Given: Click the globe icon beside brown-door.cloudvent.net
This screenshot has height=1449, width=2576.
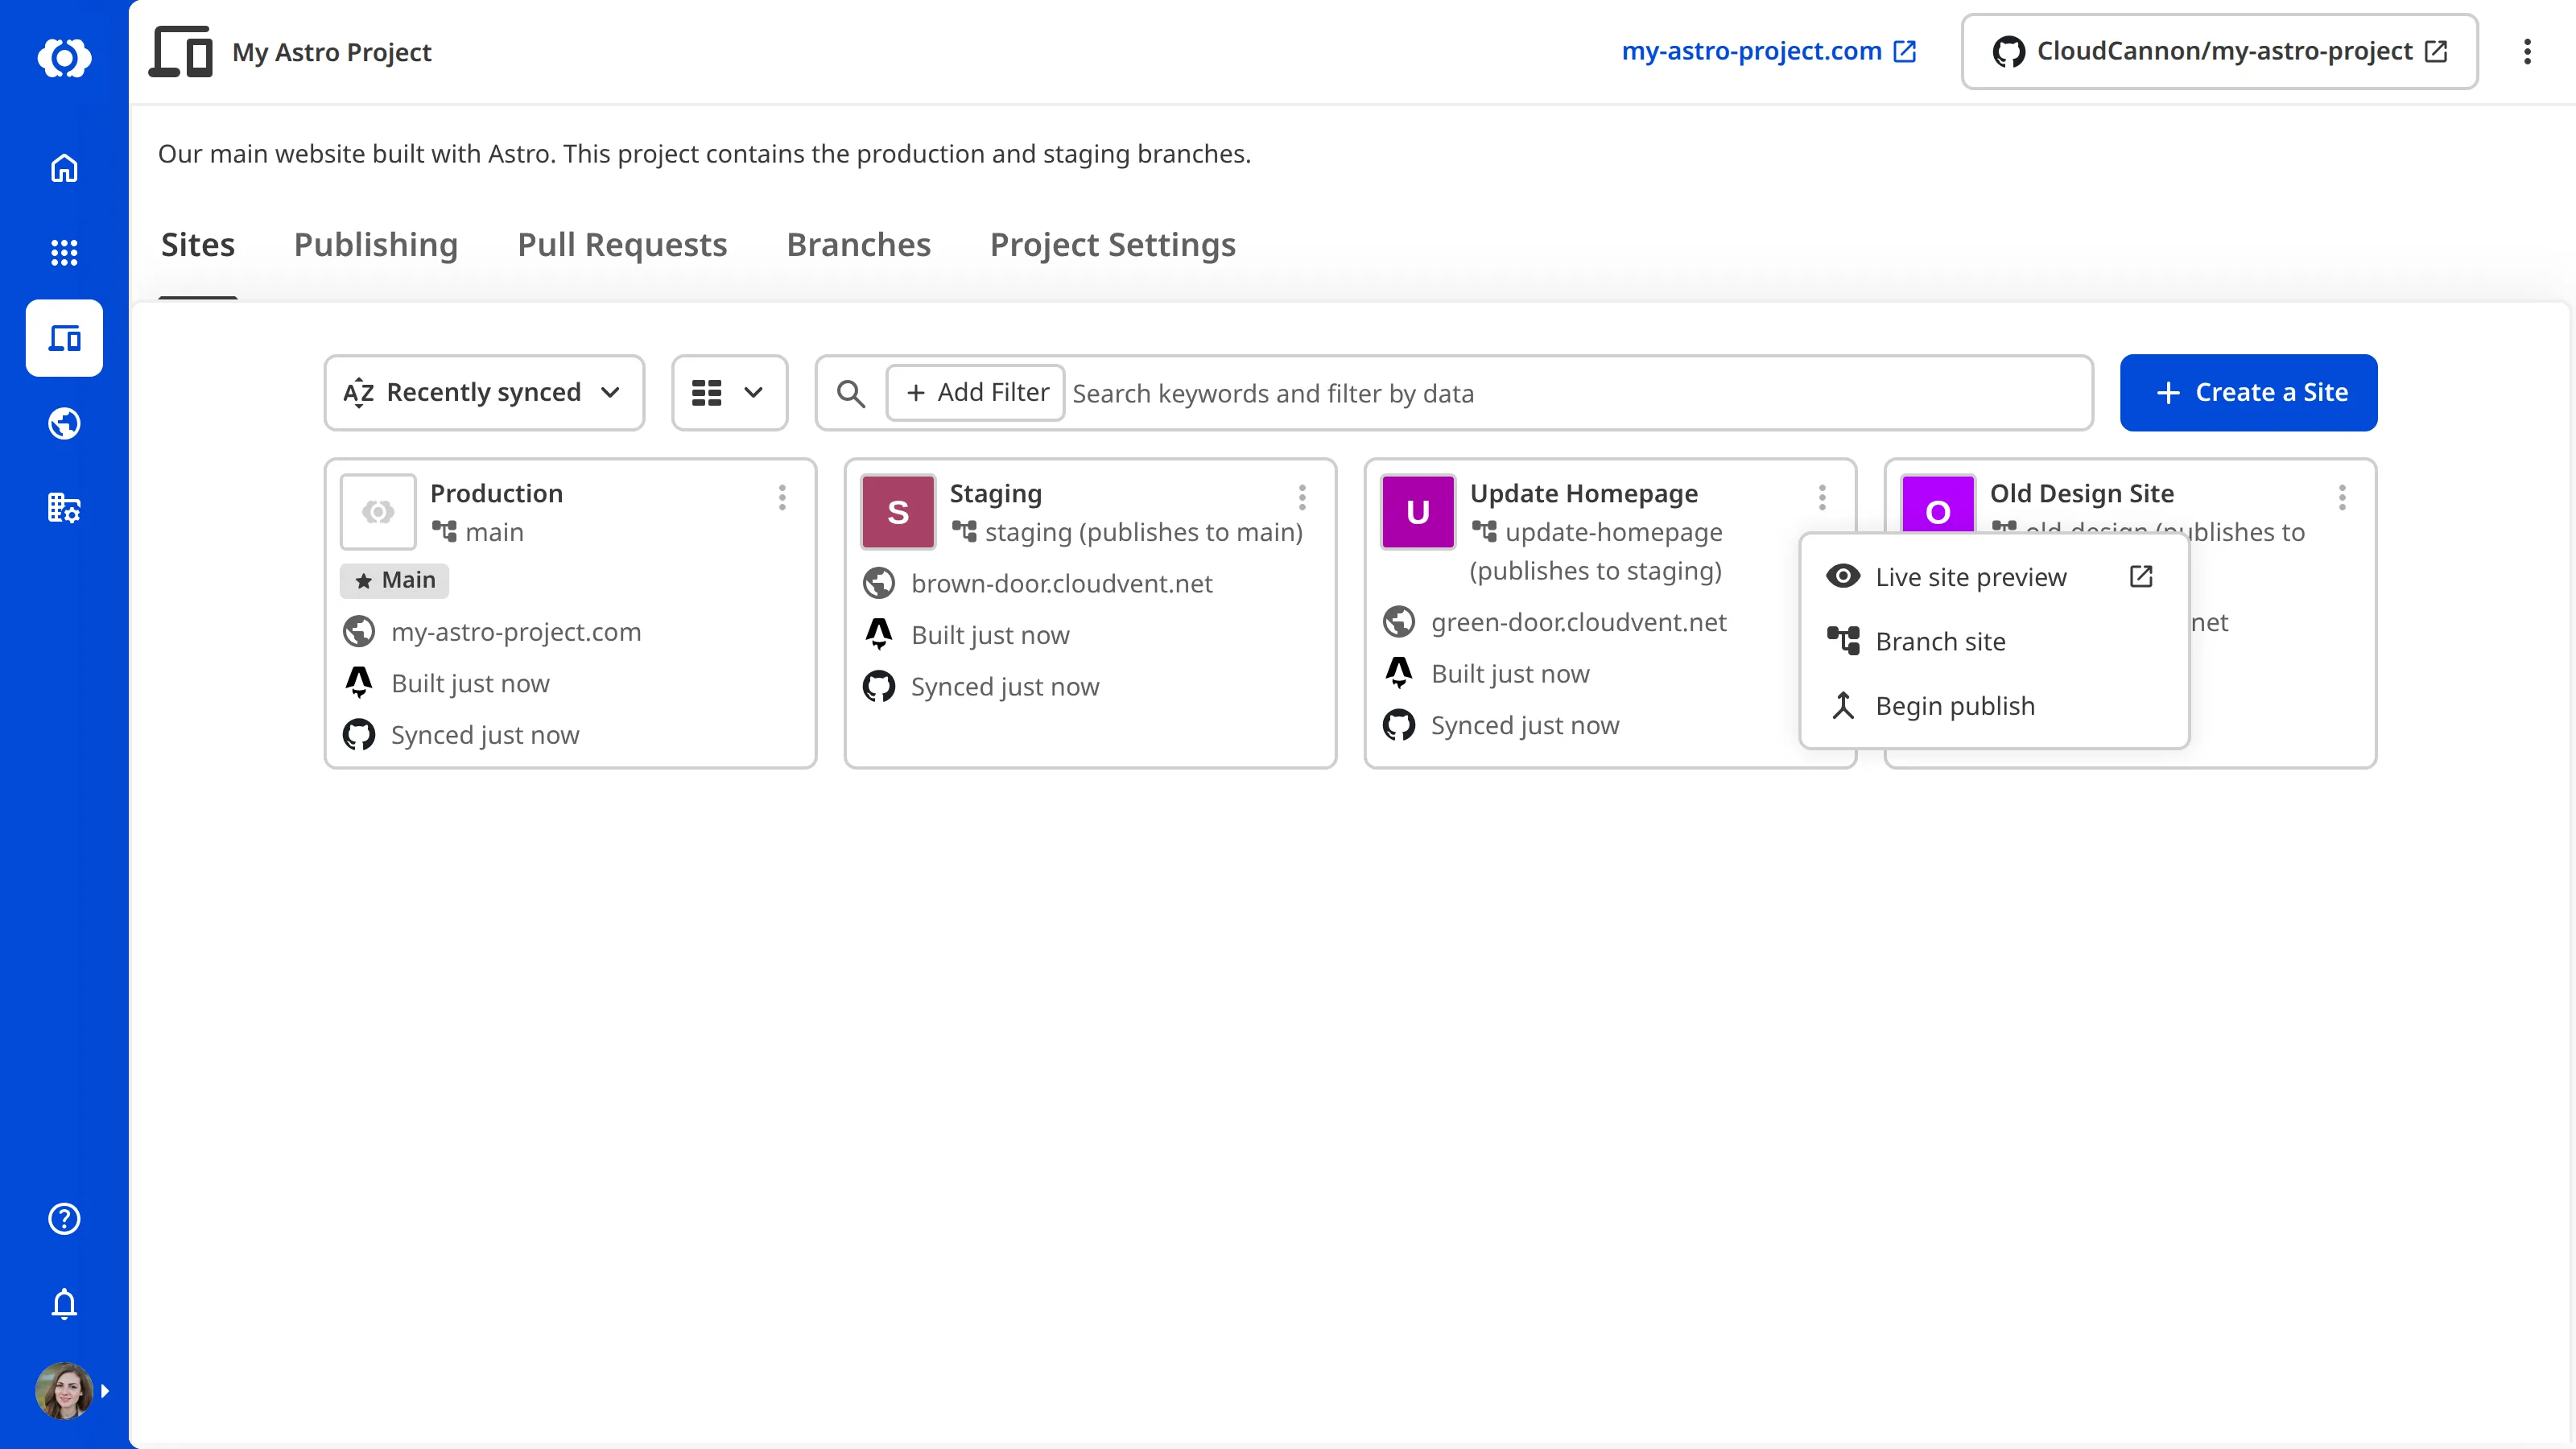Looking at the screenshot, I should [879, 583].
